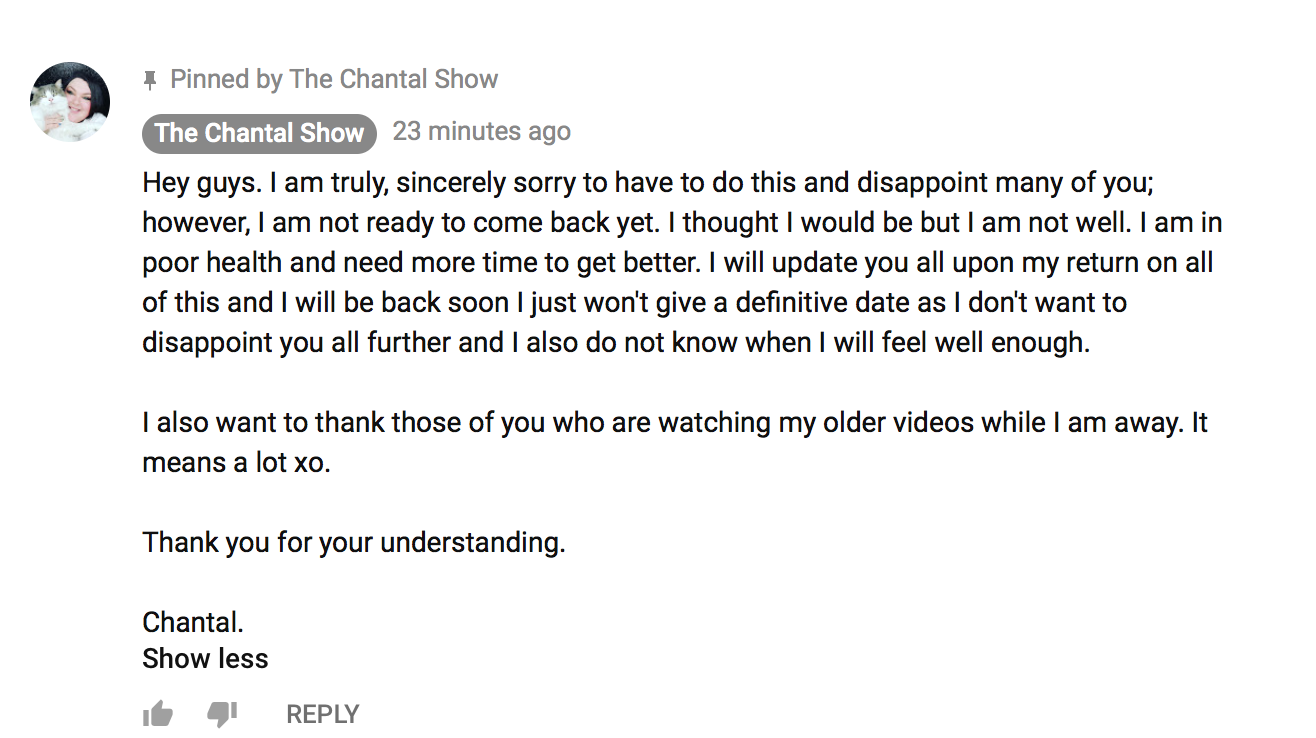
Task: Open the '23 minutes ago' timestamp link
Action: [x=482, y=131]
